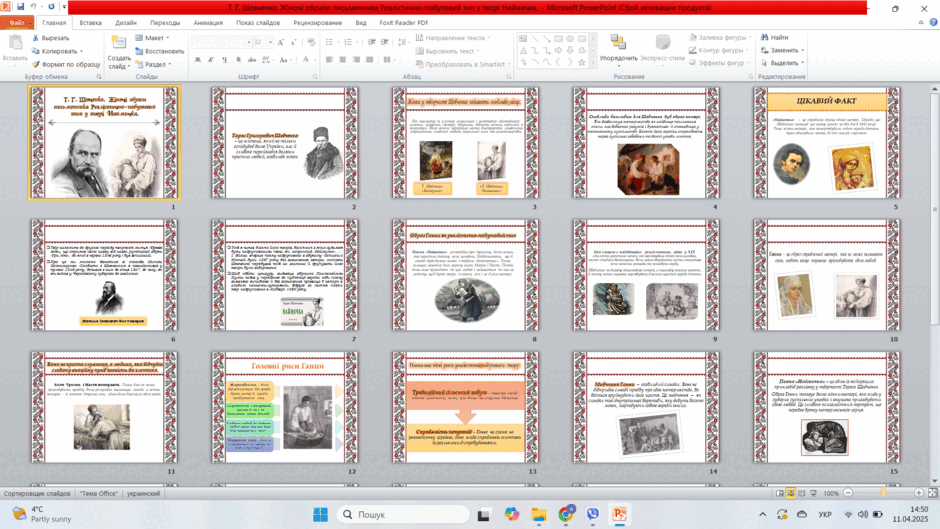The height and width of the screenshot is (529, 940).
Task: Toggle Slide Sorter view button
Action: click(791, 493)
